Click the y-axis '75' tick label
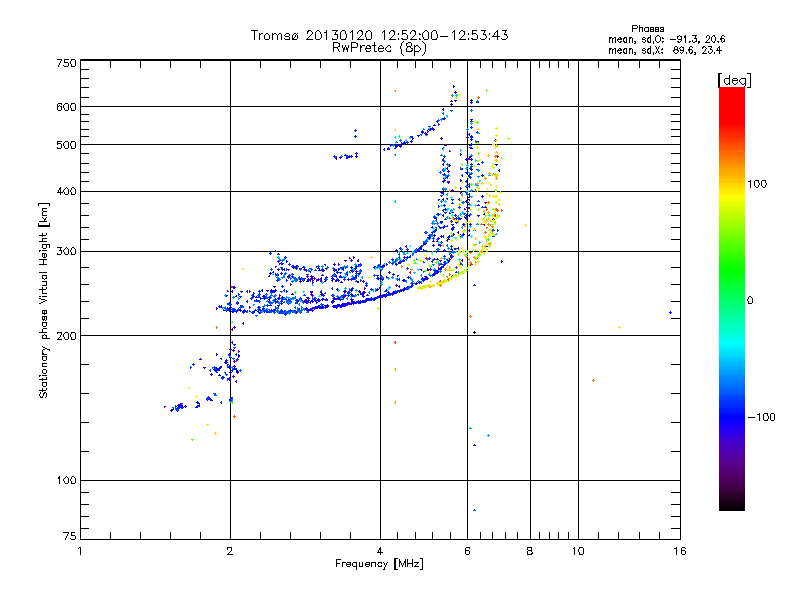 [x=70, y=536]
